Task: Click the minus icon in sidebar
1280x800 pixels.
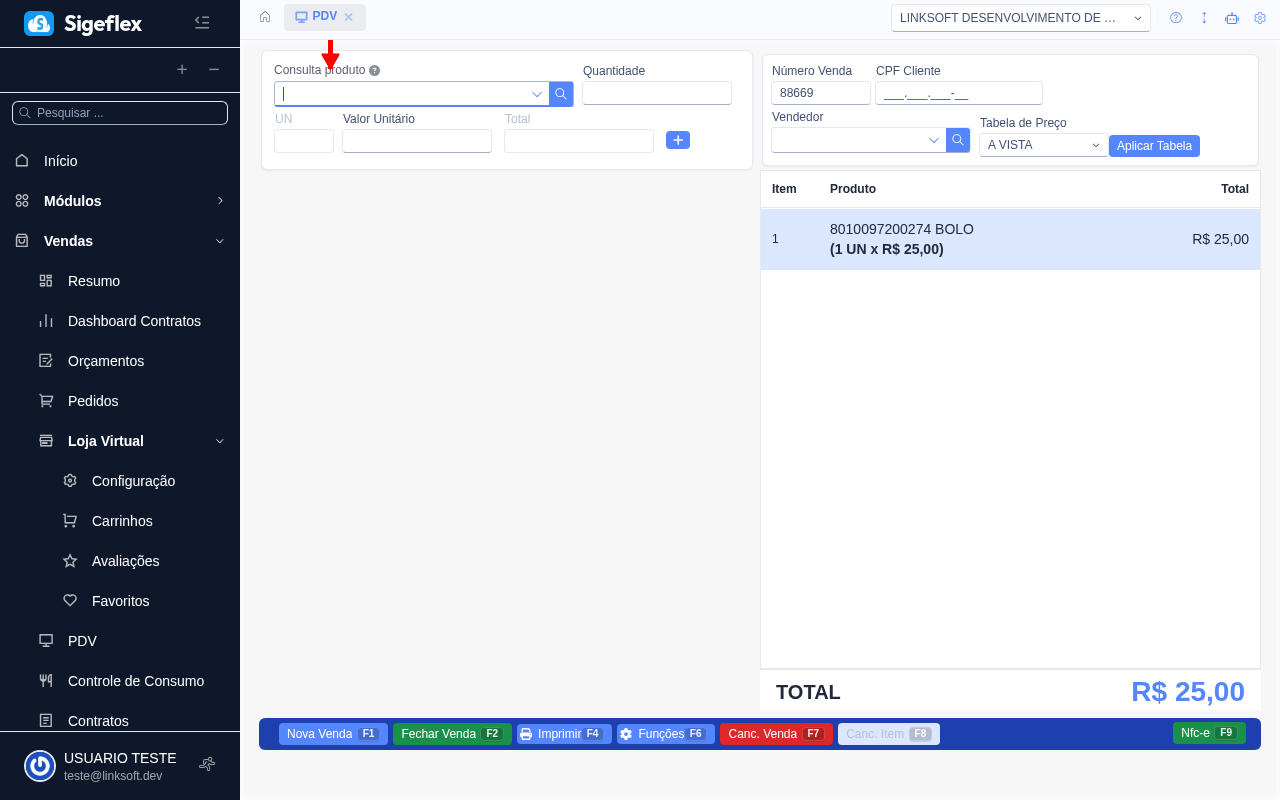Action: [214, 69]
